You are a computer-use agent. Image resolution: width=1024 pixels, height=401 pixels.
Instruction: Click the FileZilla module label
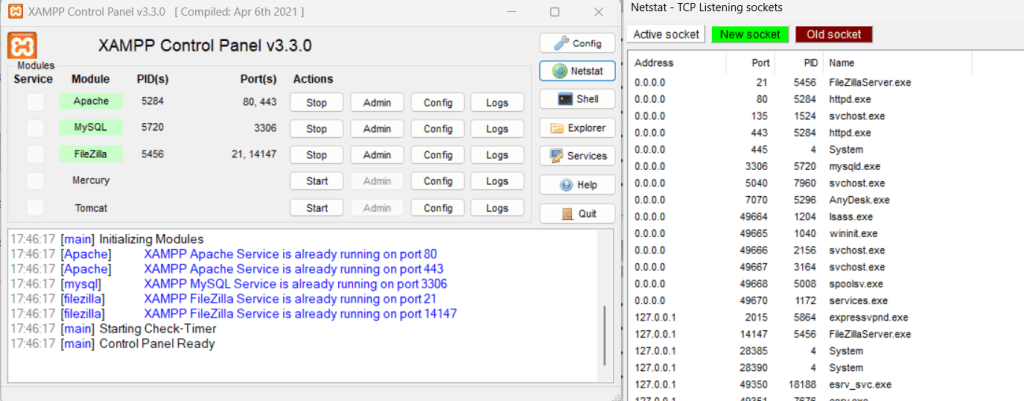point(91,154)
